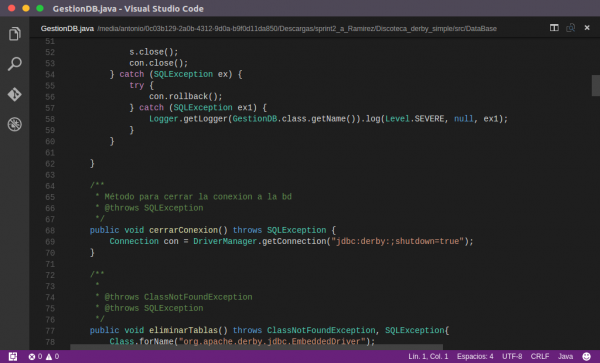Screen dimensions: 600x363
Task: Click the horizontal scrollbar at editor bottom
Action: tap(256, 347)
